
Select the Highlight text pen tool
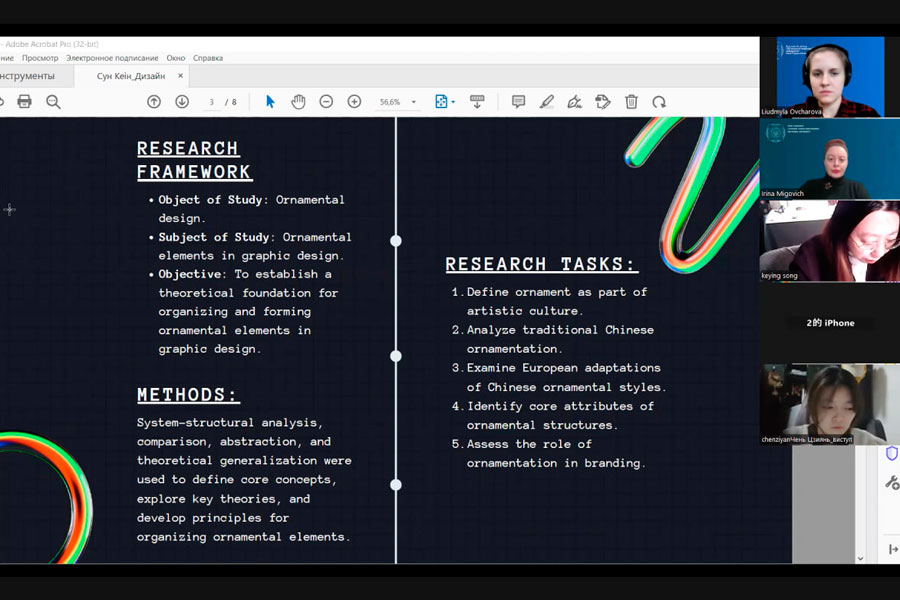(547, 102)
